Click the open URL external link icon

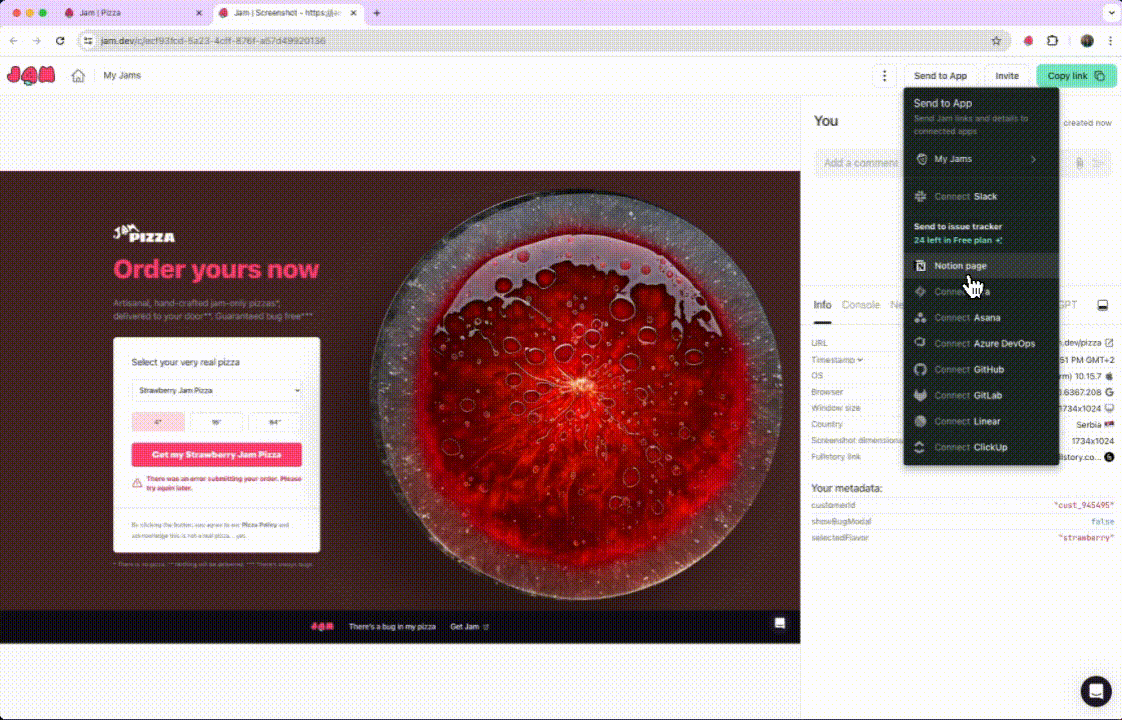pos(1109,343)
